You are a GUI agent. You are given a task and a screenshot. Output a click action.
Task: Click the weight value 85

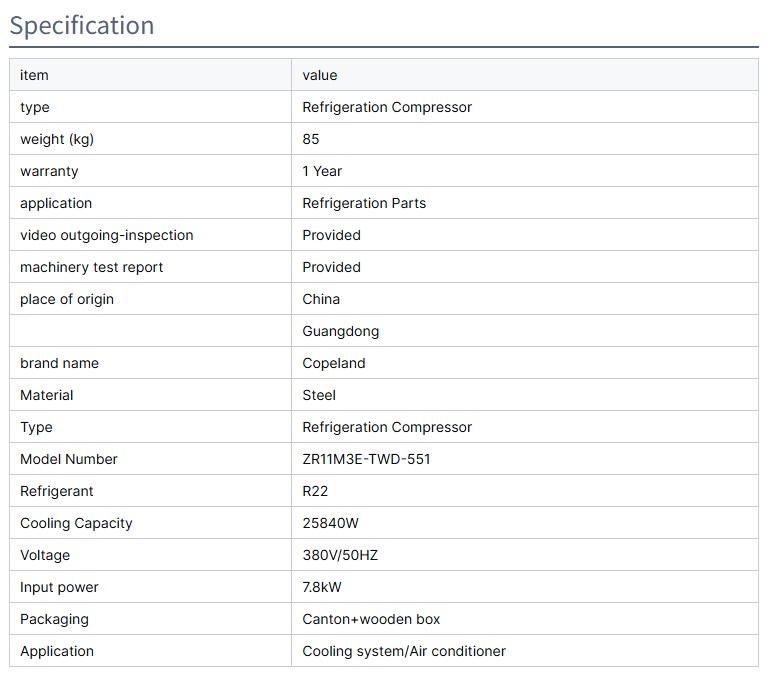coord(311,139)
